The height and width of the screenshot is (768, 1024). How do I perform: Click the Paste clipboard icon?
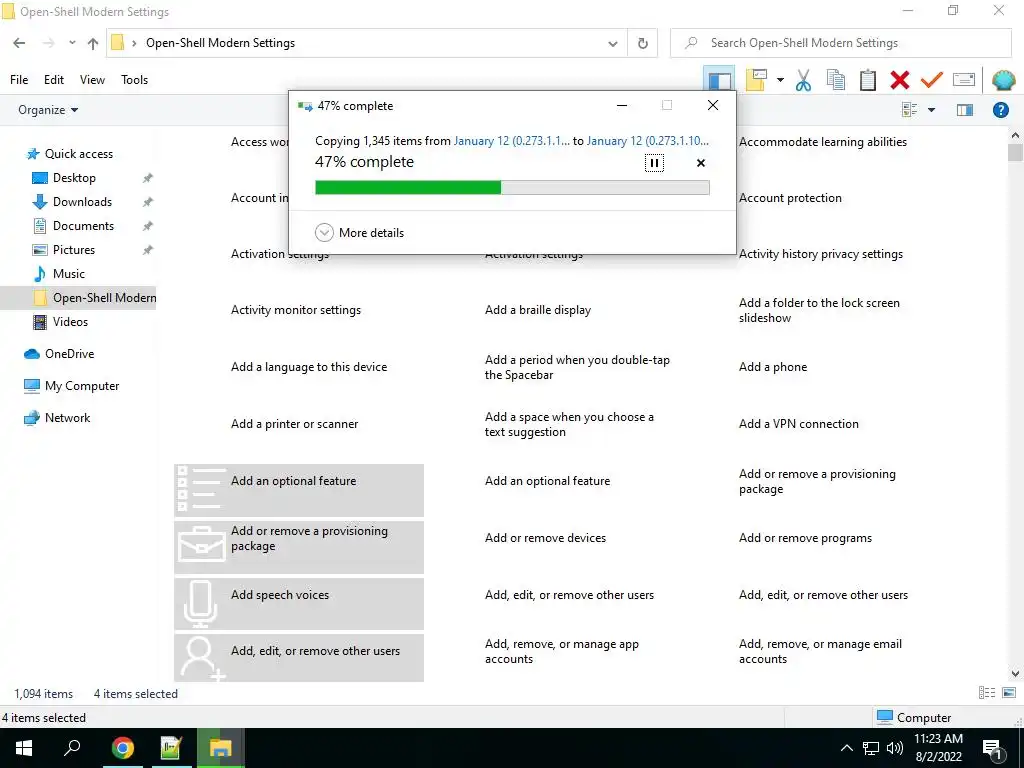pyautogui.click(x=867, y=80)
